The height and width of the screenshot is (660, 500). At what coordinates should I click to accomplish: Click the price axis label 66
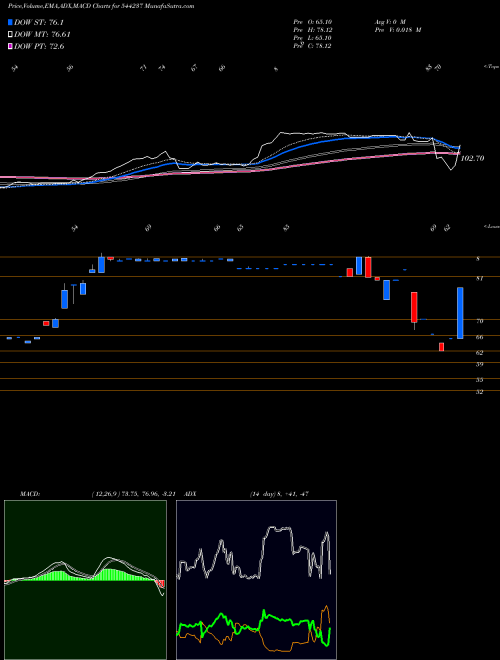click(479, 337)
